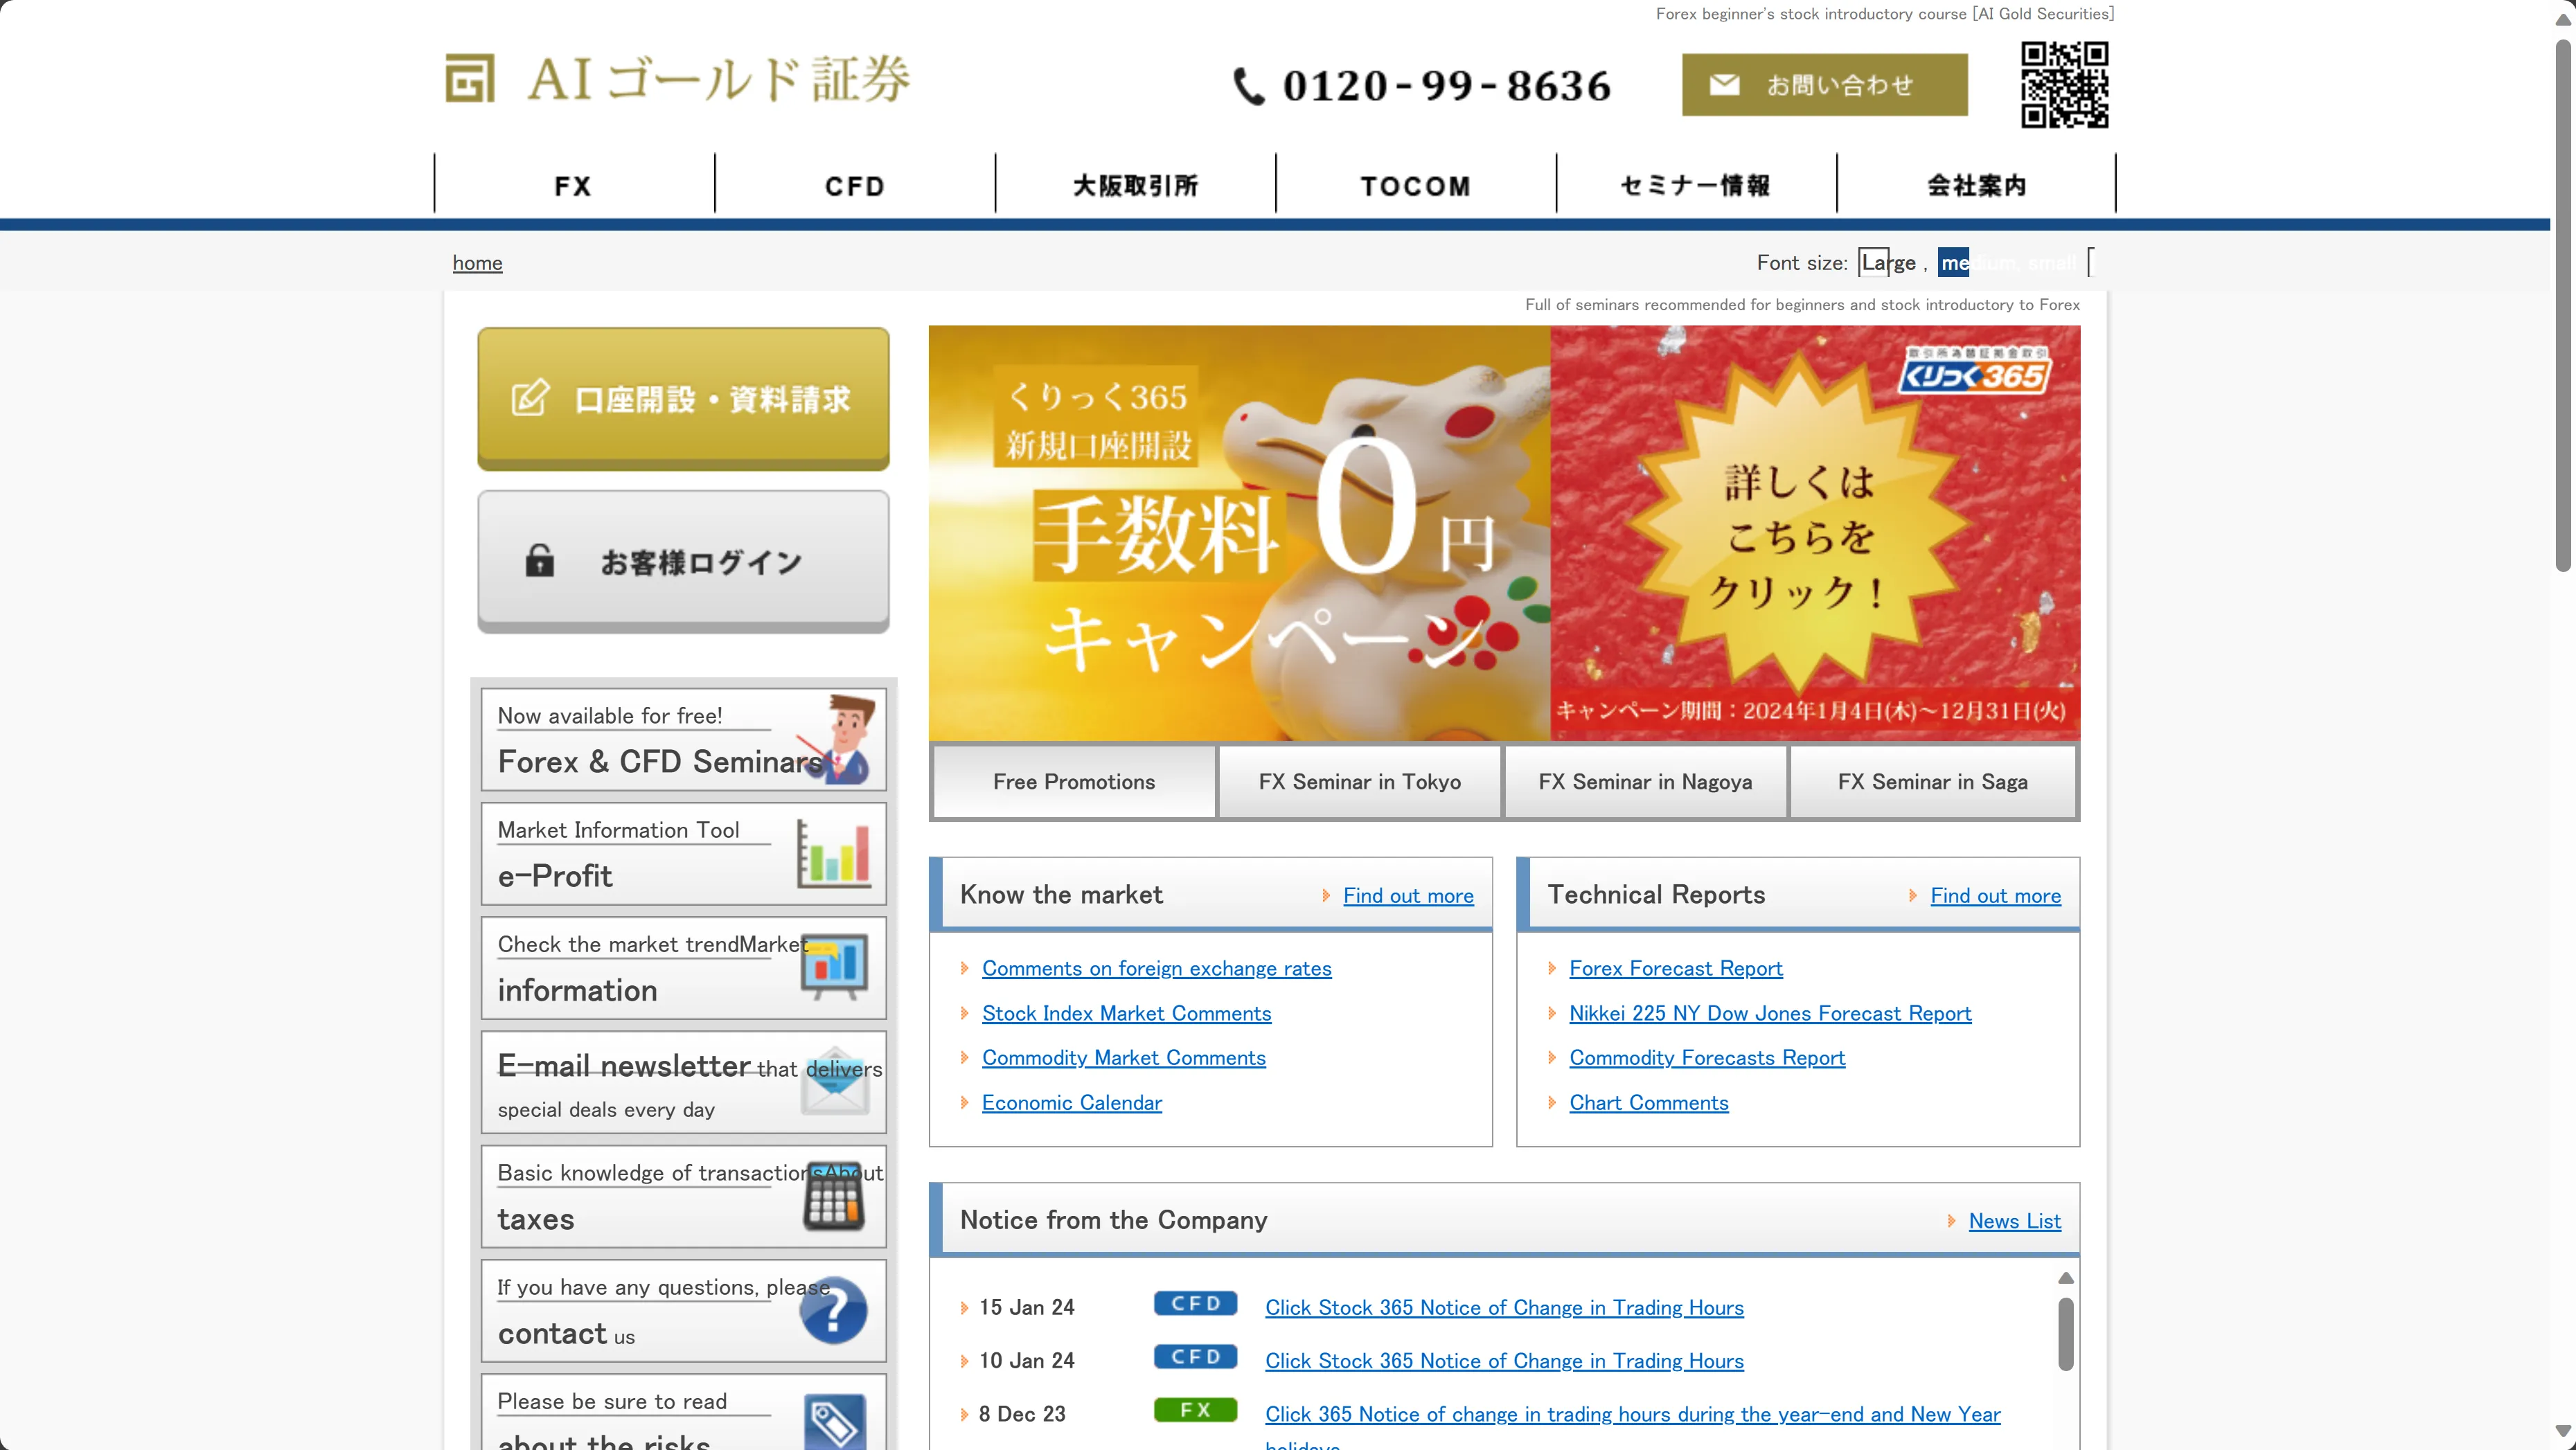Viewport: 2576px width, 1450px height.
Task: Switch to FX Seminar in Tokyo tab
Action: point(1359,782)
